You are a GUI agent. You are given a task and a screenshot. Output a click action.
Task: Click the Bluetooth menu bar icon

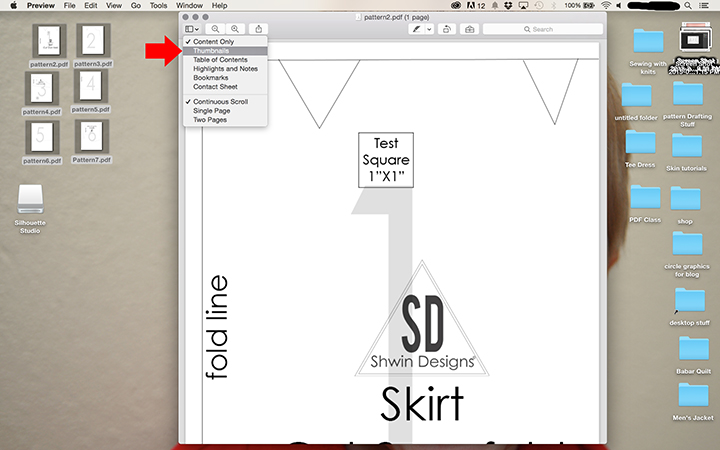click(x=553, y=6)
